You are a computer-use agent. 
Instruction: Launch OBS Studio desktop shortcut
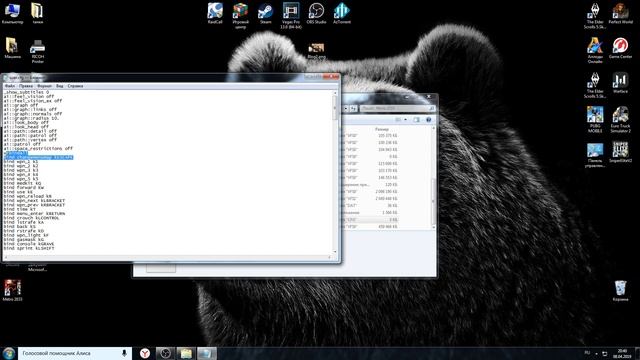316,13
